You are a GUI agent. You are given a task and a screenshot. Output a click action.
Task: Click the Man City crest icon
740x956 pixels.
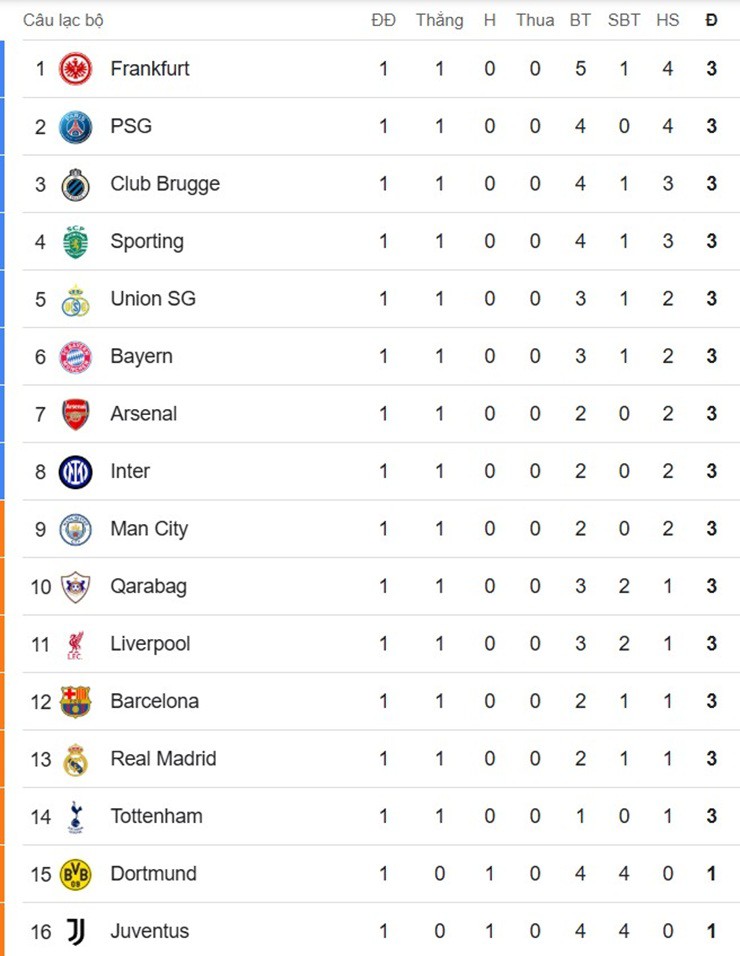click(x=75, y=529)
